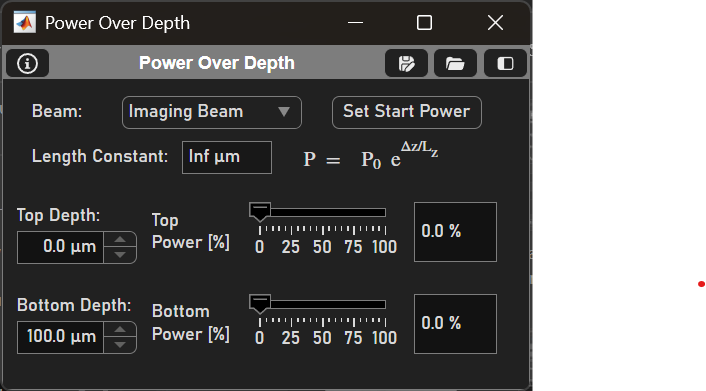
Task: Increase Bottom Depth with up arrow
Action: coord(120,330)
